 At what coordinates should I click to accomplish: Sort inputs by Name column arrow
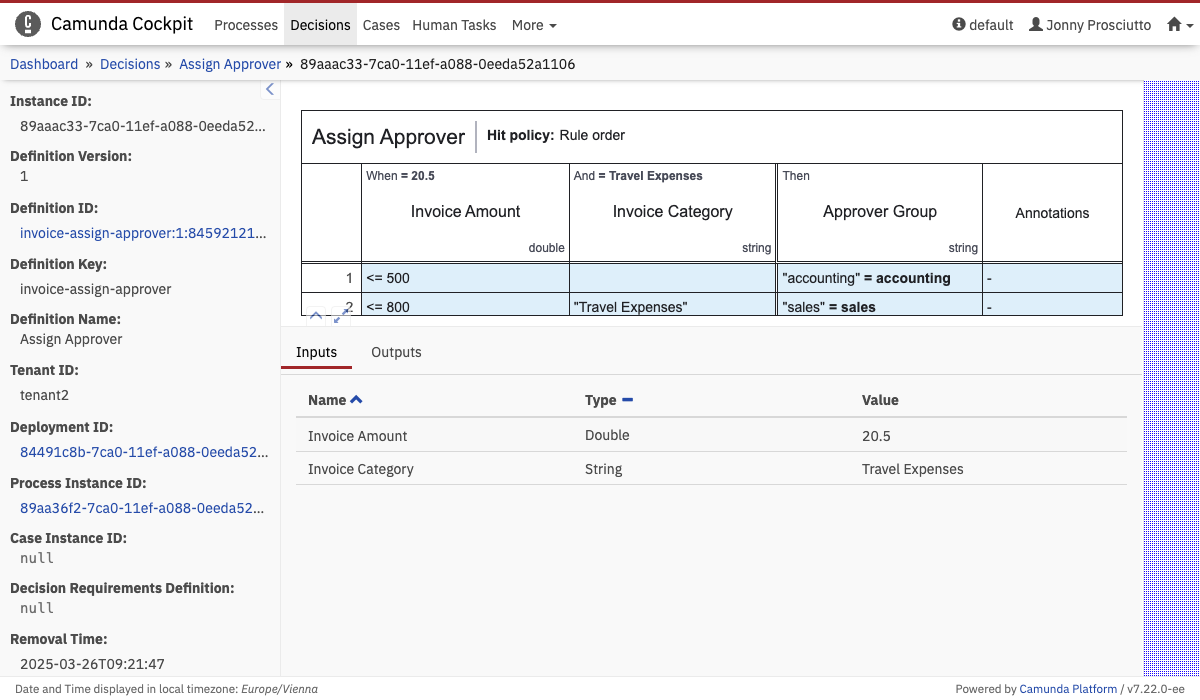point(357,400)
